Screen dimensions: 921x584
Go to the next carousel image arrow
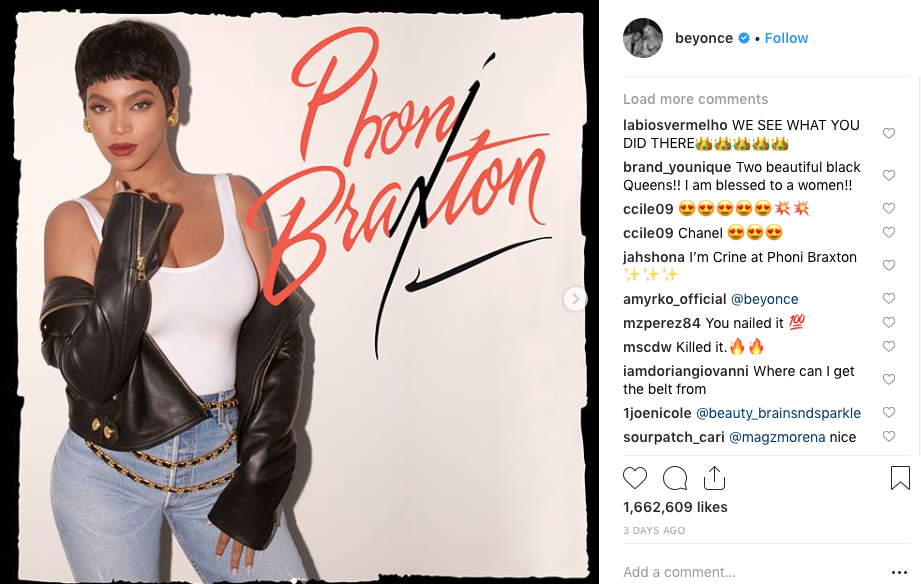575,299
